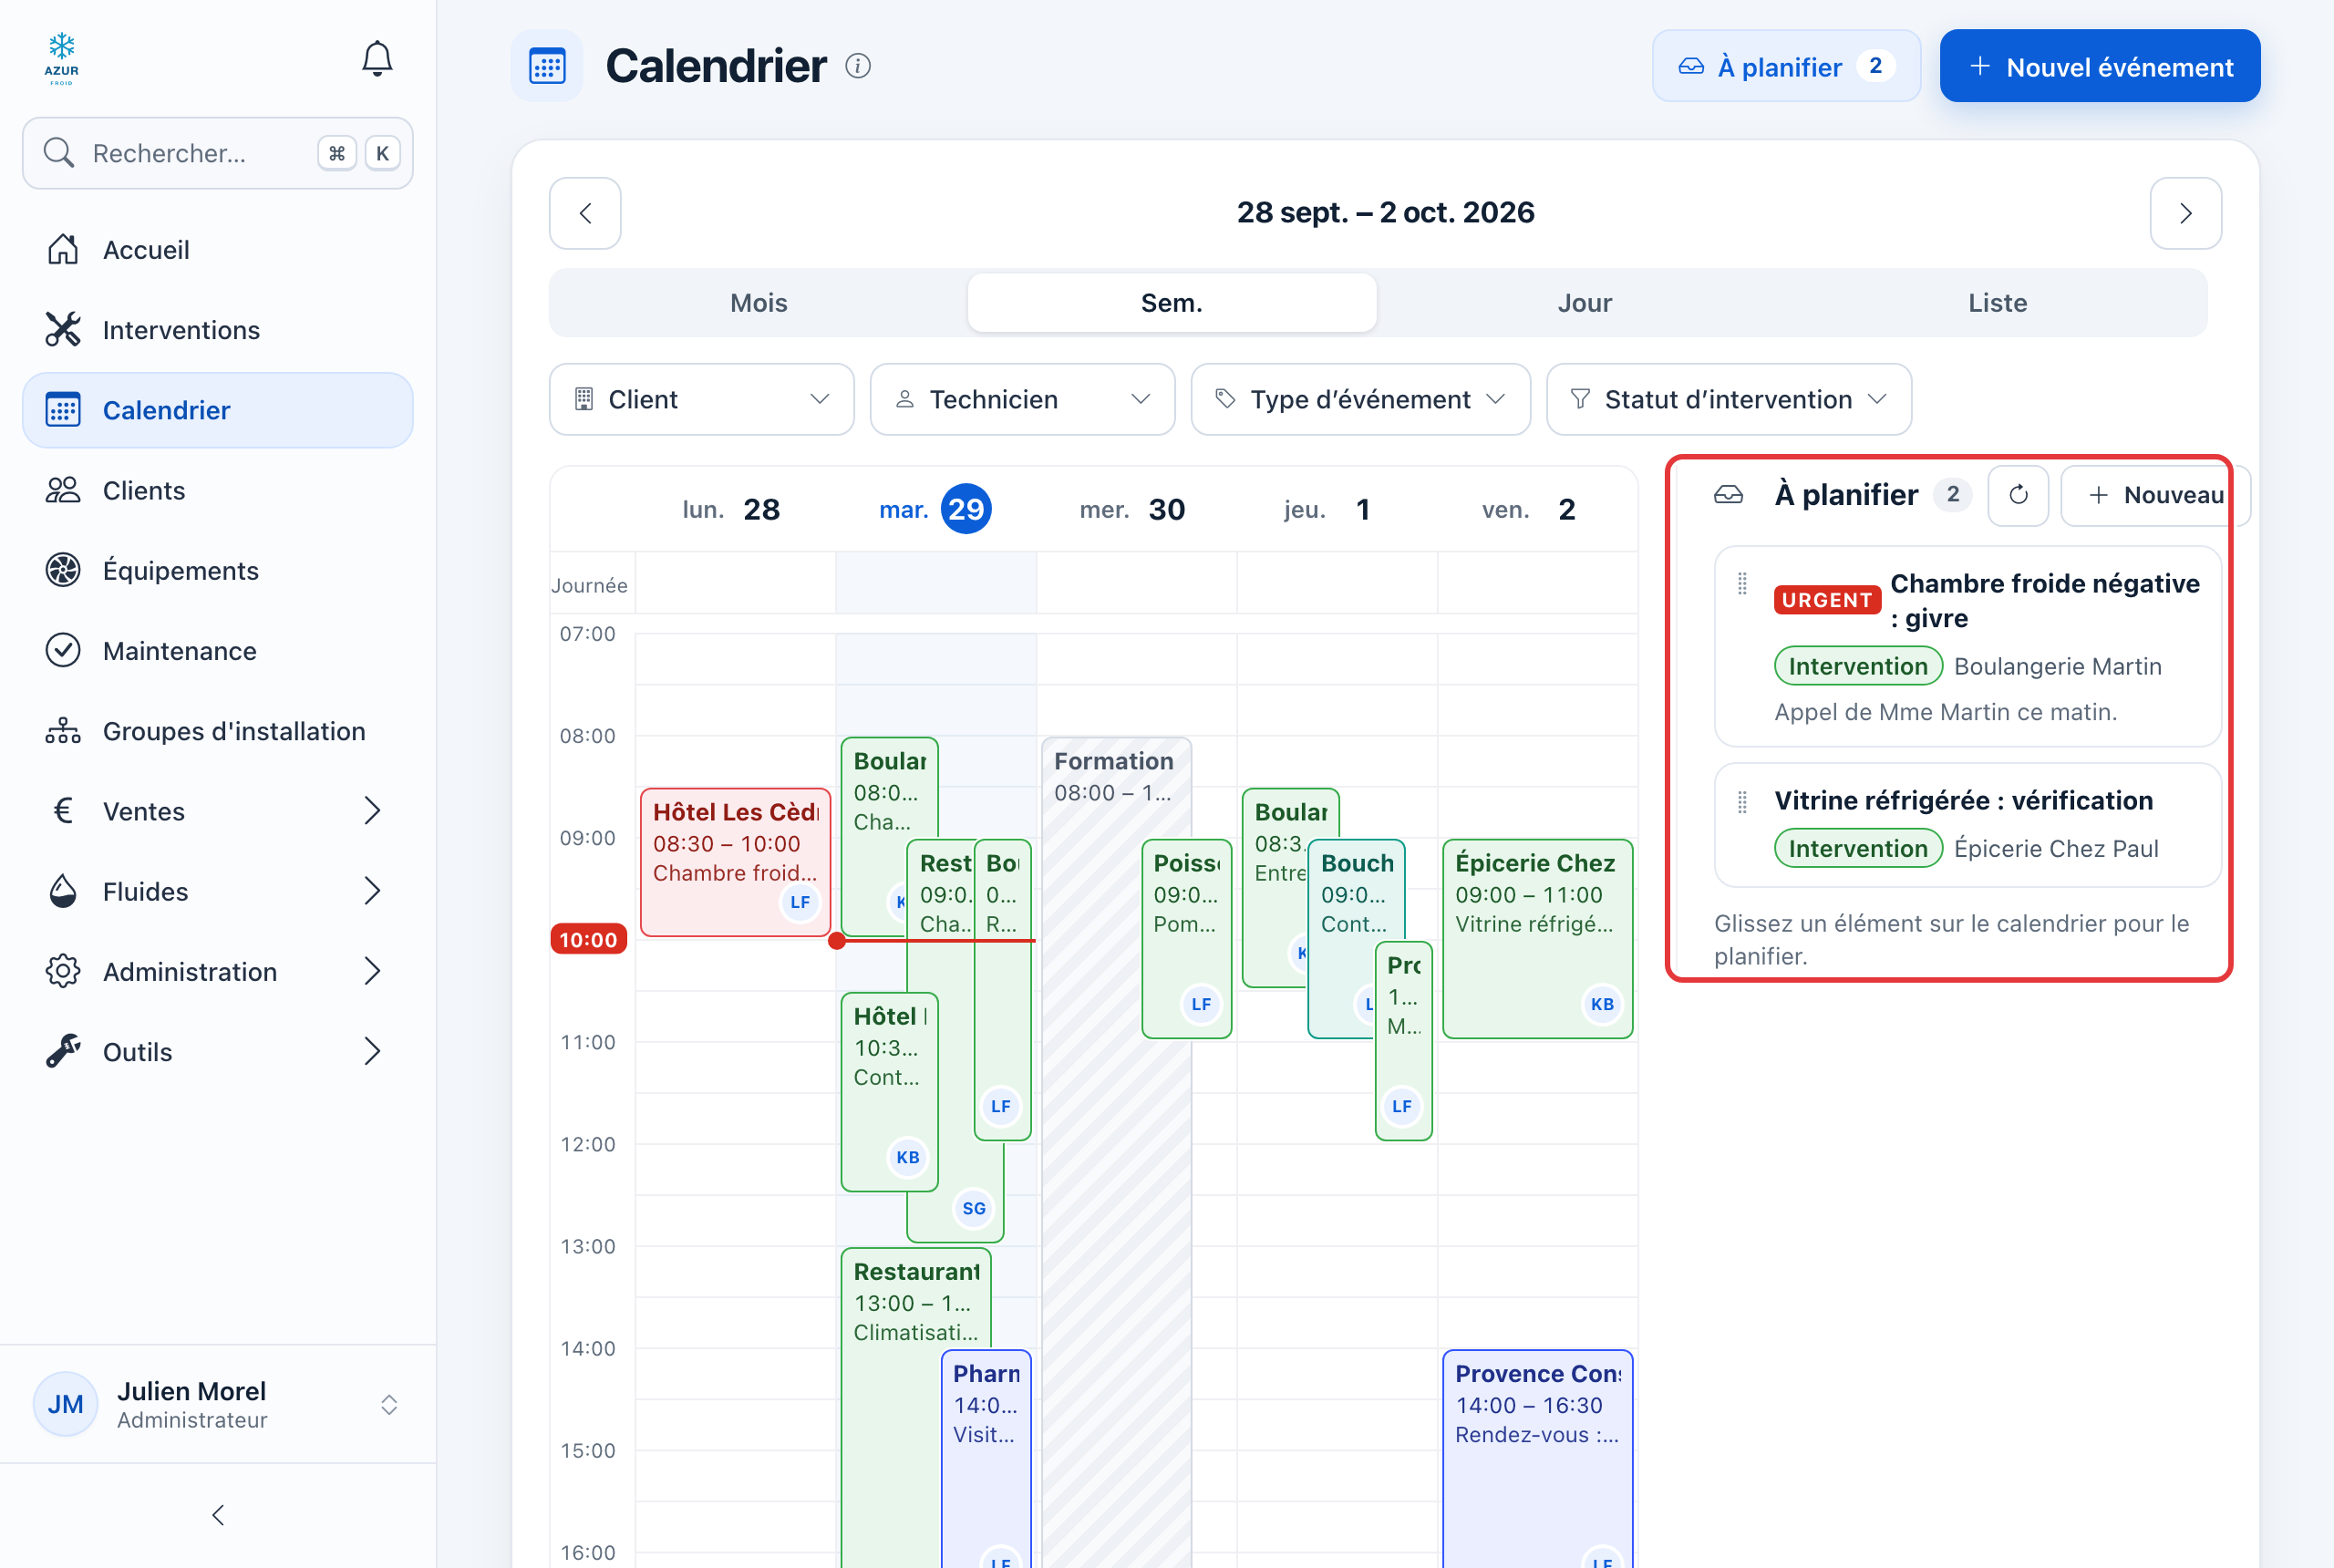This screenshot has width=2334, height=1568.
Task: Click Nouveau button in À planifier panel
Action: point(2155,495)
